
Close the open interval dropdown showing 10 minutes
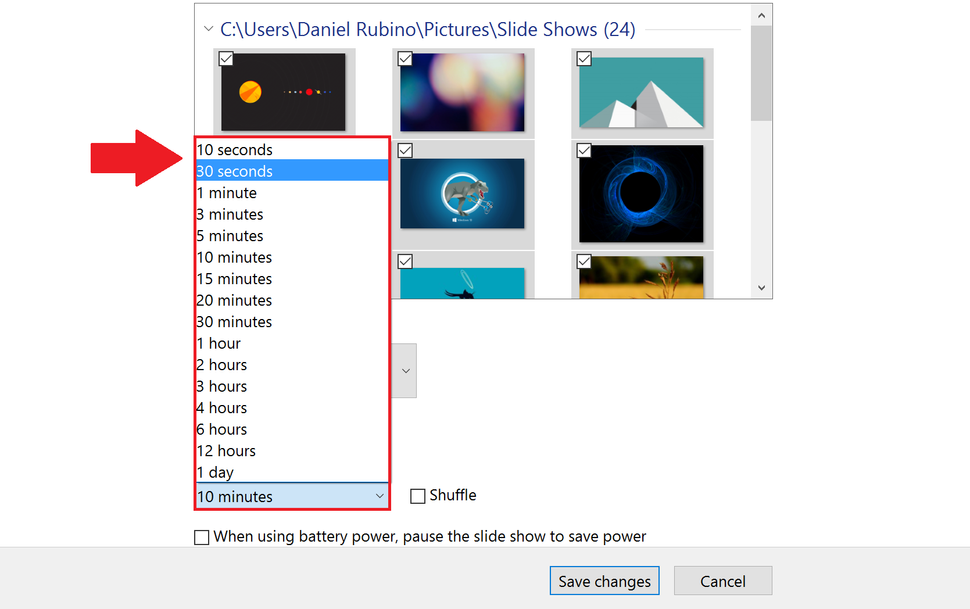(x=291, y=496)
